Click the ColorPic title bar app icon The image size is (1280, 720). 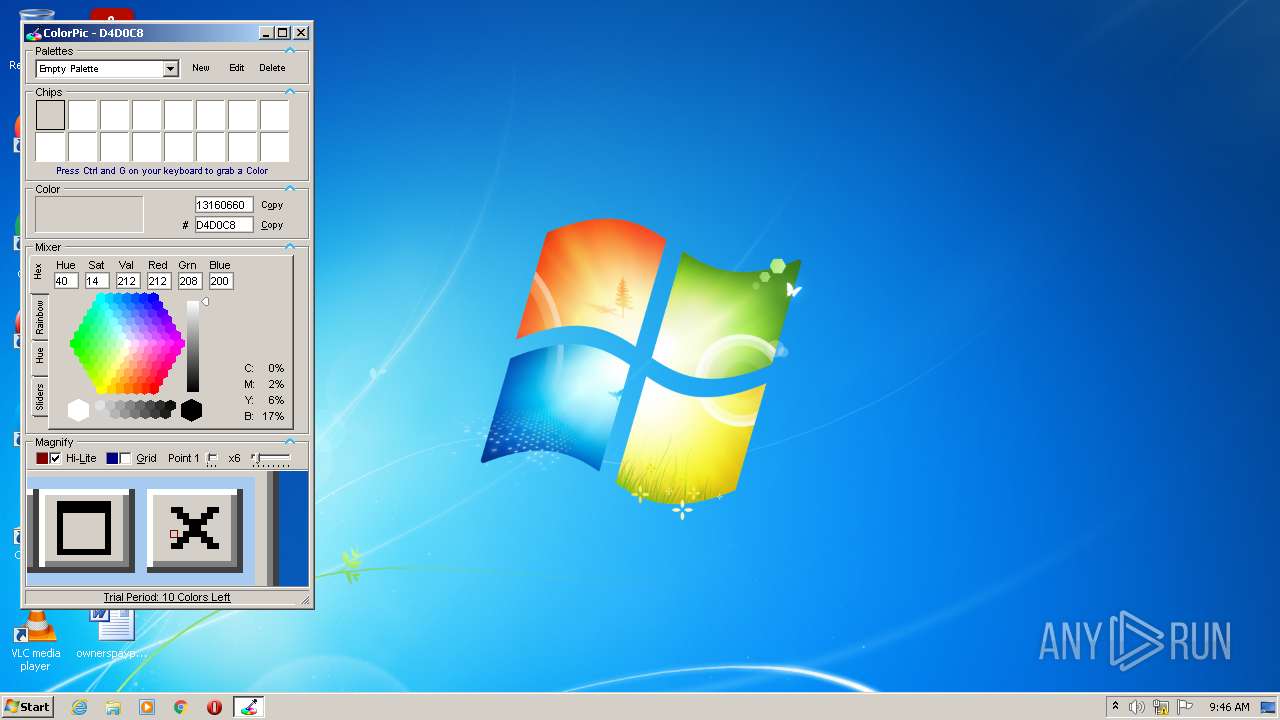[x=34, y=33]
